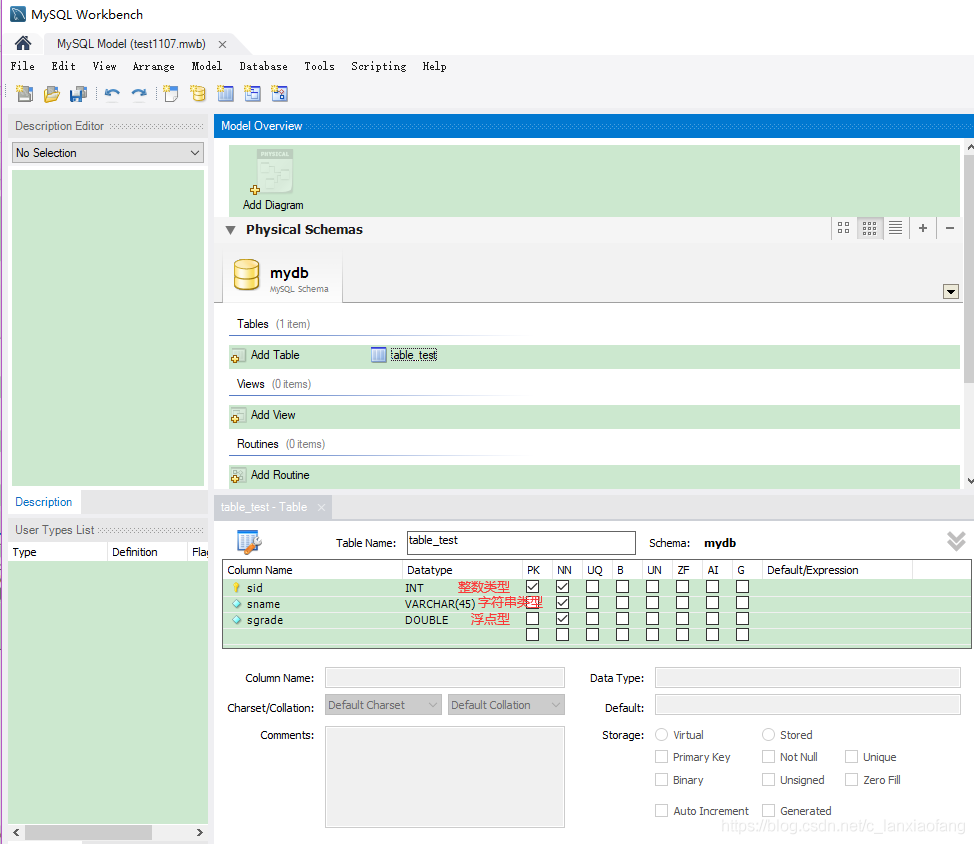
Task: Click the undo arrow in toolbar
Action: pos(112,94)
